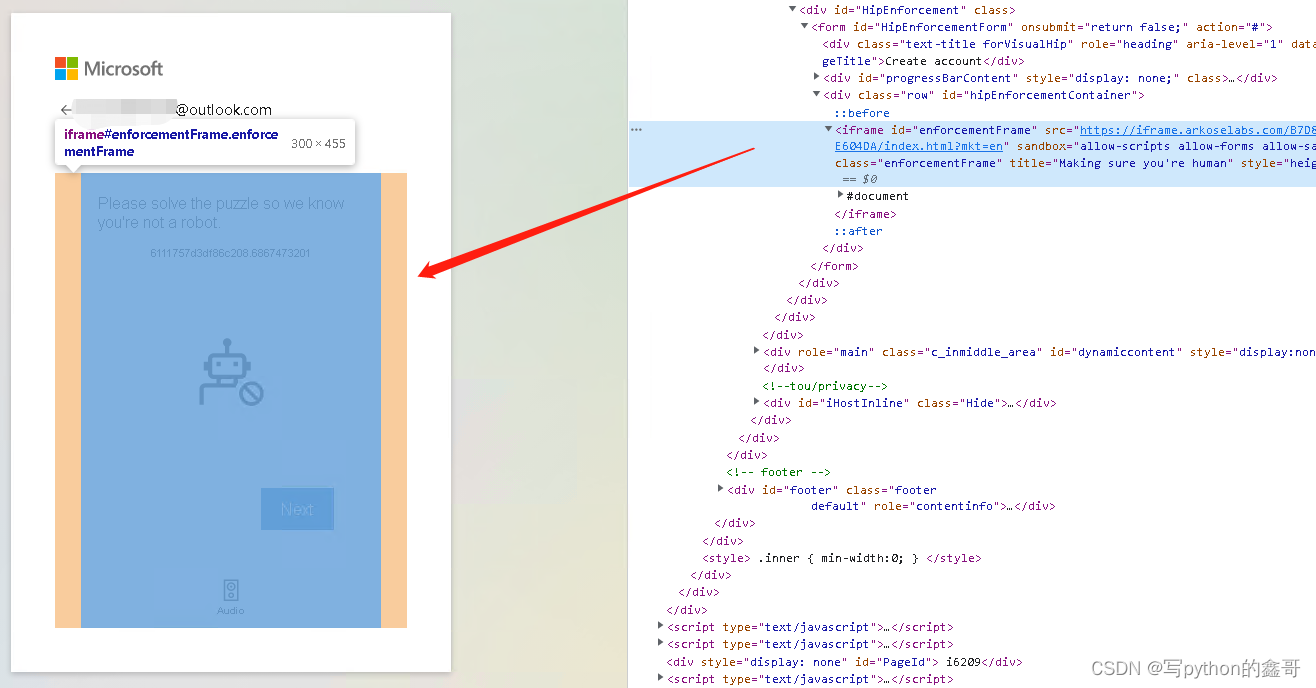
Task: Select the ::before pseudo-element row
Action: [862, 113]
